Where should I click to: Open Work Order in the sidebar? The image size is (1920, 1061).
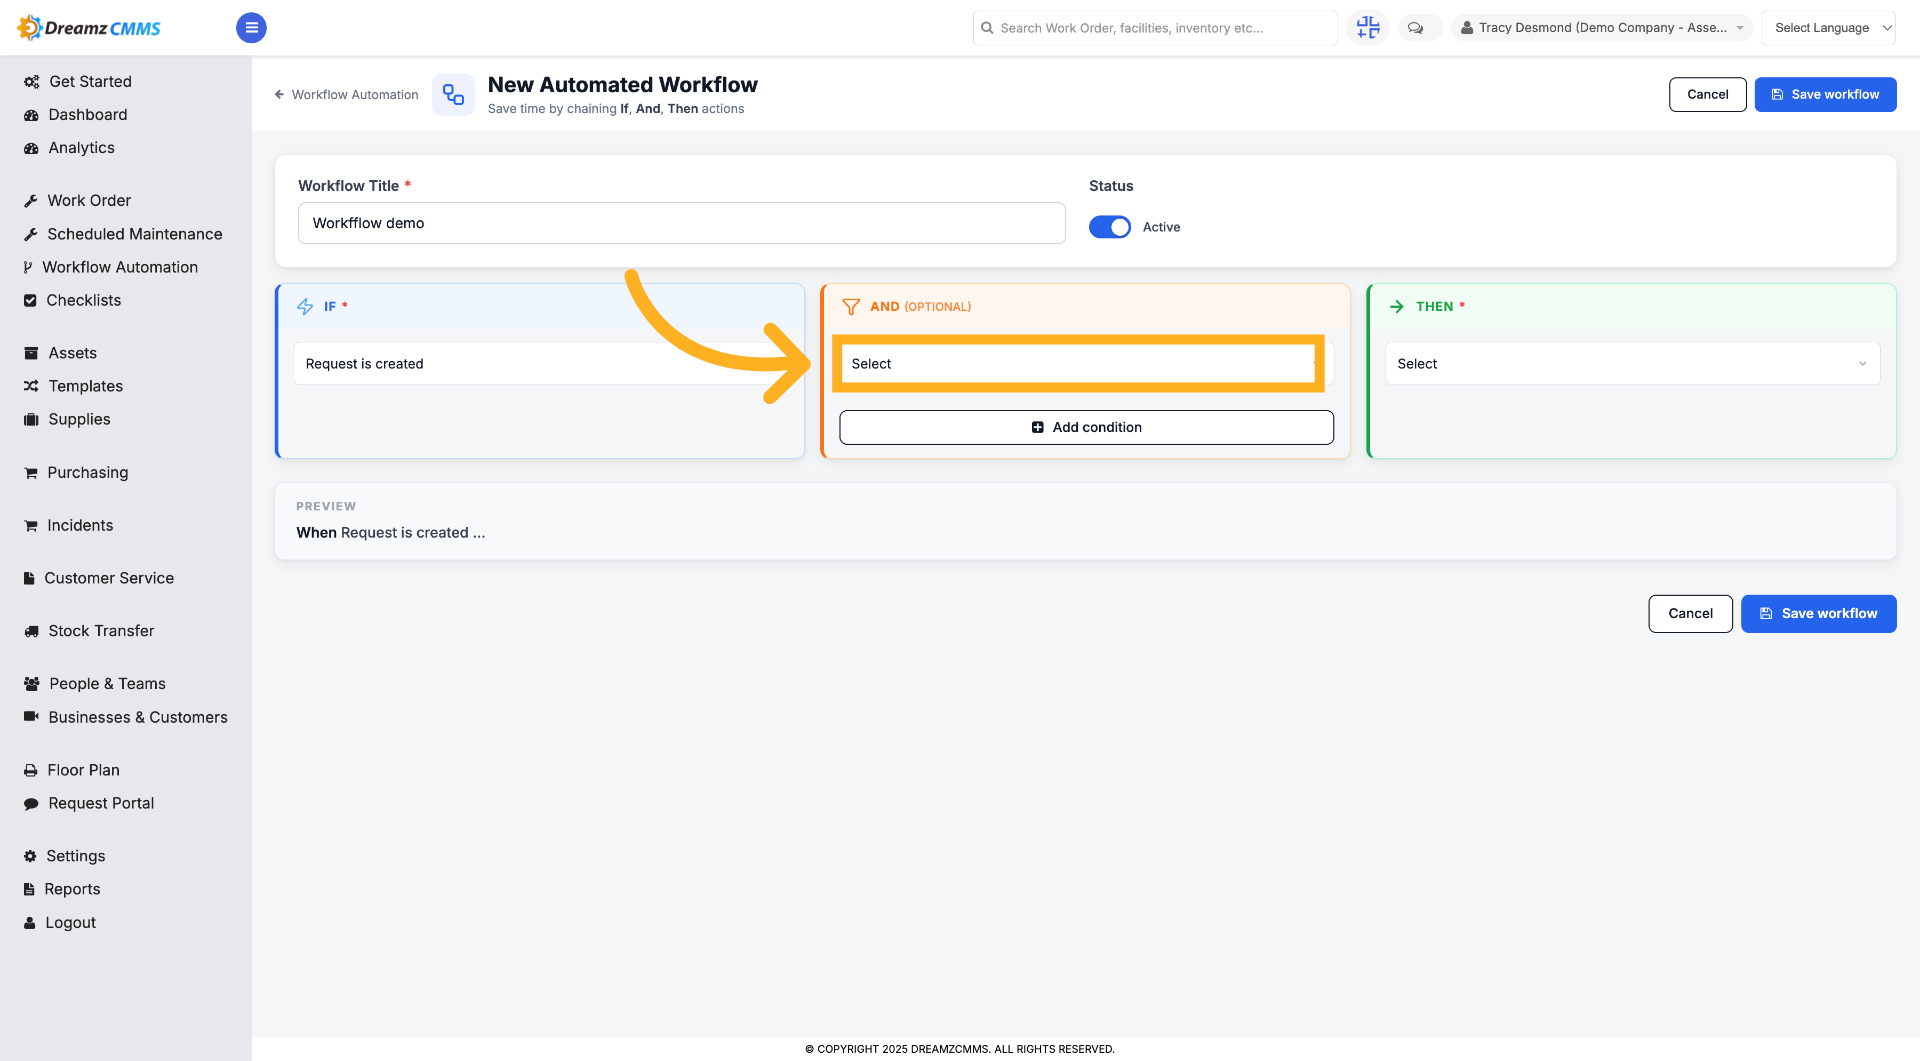click(89, 201)
